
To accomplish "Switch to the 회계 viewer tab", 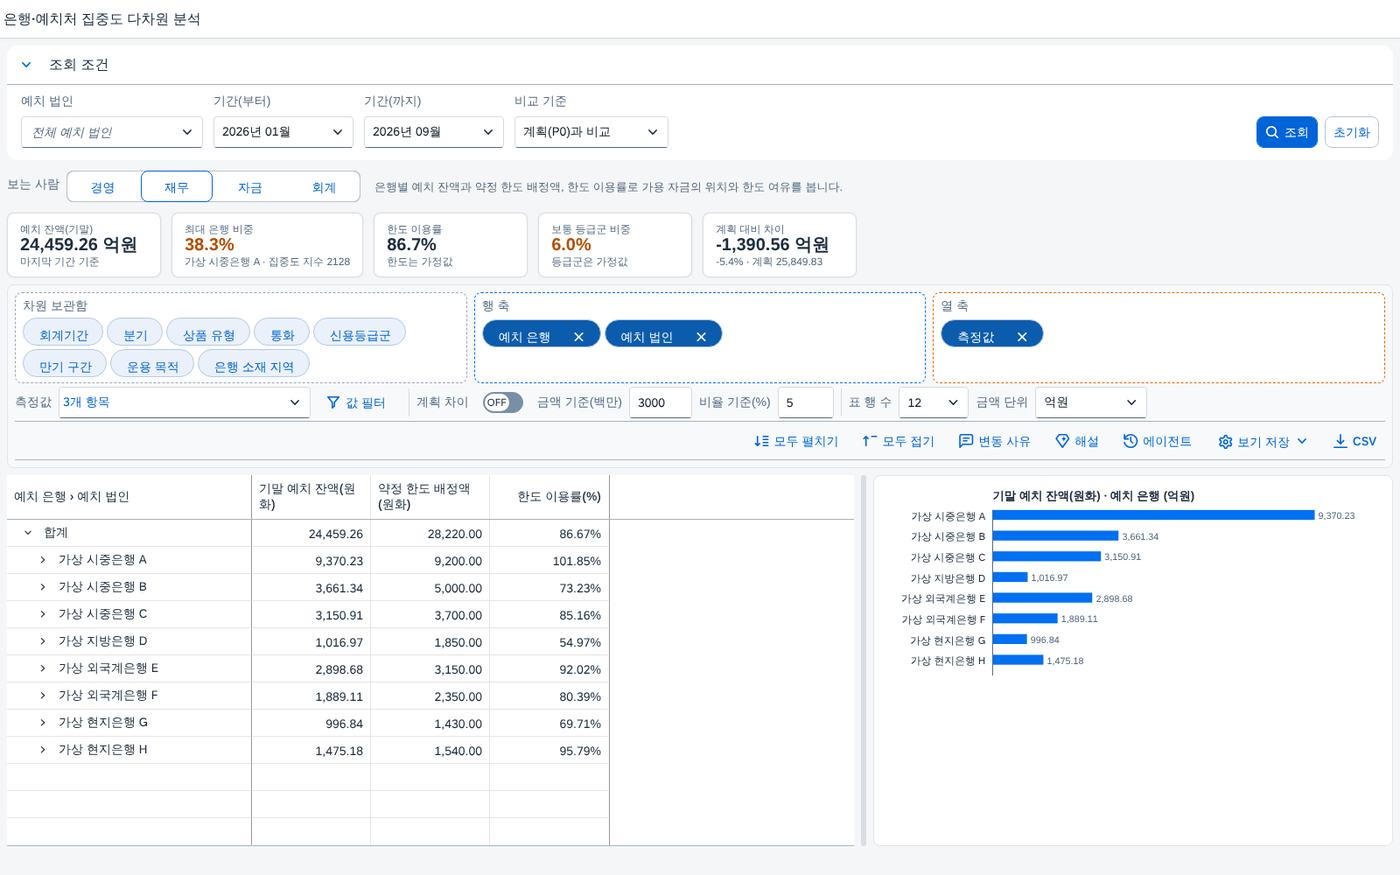I will coord(324,187).
